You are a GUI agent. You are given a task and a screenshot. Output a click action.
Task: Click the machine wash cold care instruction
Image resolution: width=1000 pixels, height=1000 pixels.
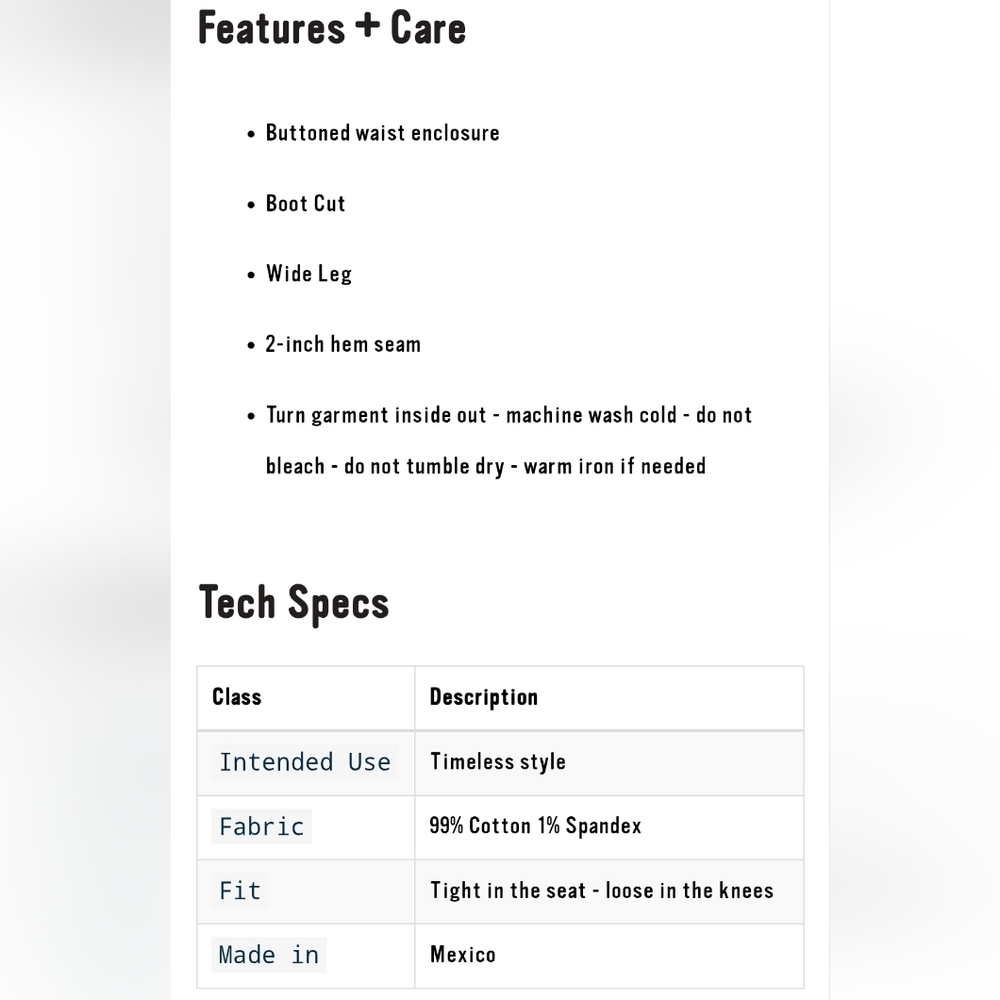click(x=591, y=415)
